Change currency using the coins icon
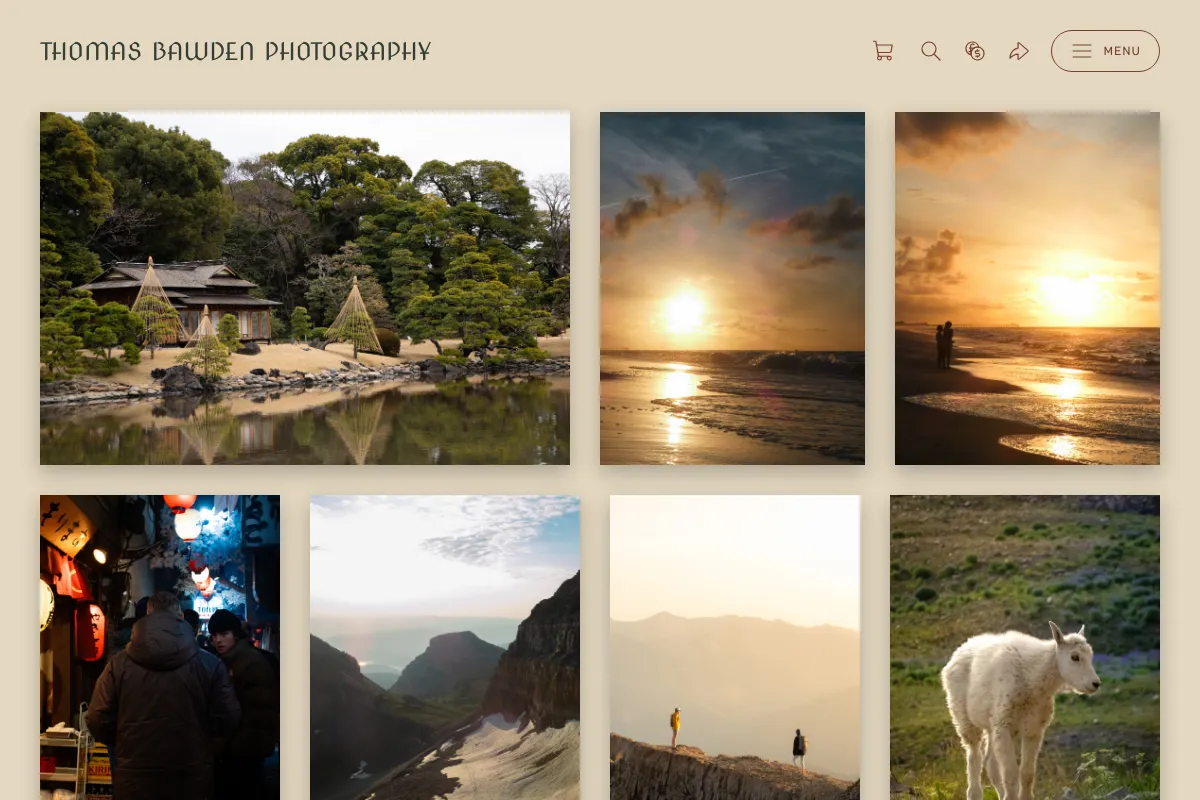Screen dimensions: 1200x800 (x=975, y=51)
